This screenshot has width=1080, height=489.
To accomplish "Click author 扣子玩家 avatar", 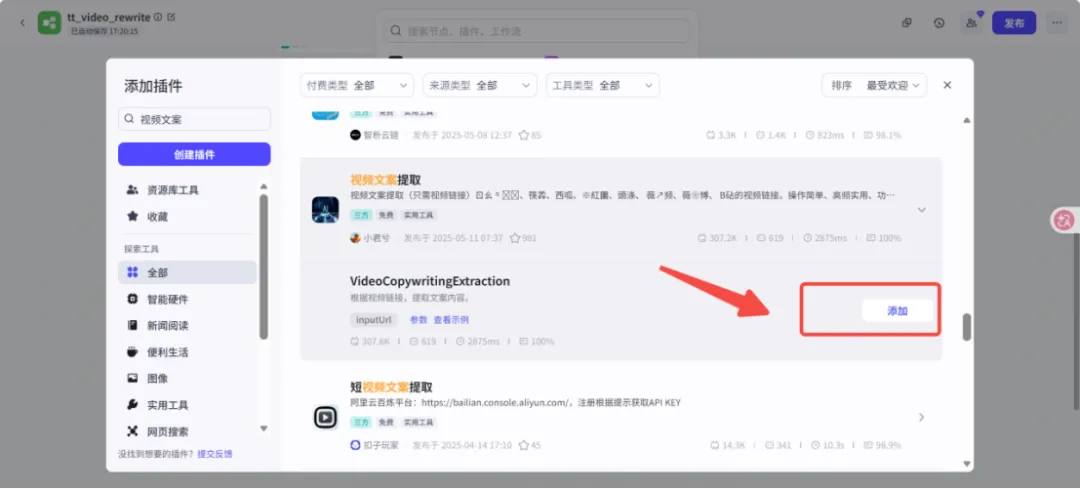I will 355,446.
